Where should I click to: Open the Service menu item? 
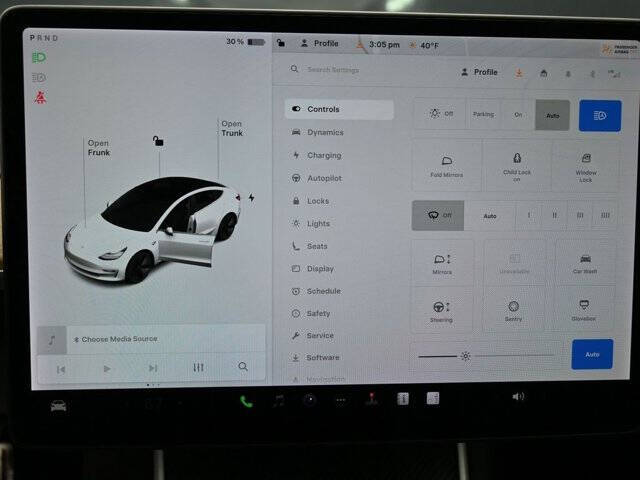(x=313, y=336)
